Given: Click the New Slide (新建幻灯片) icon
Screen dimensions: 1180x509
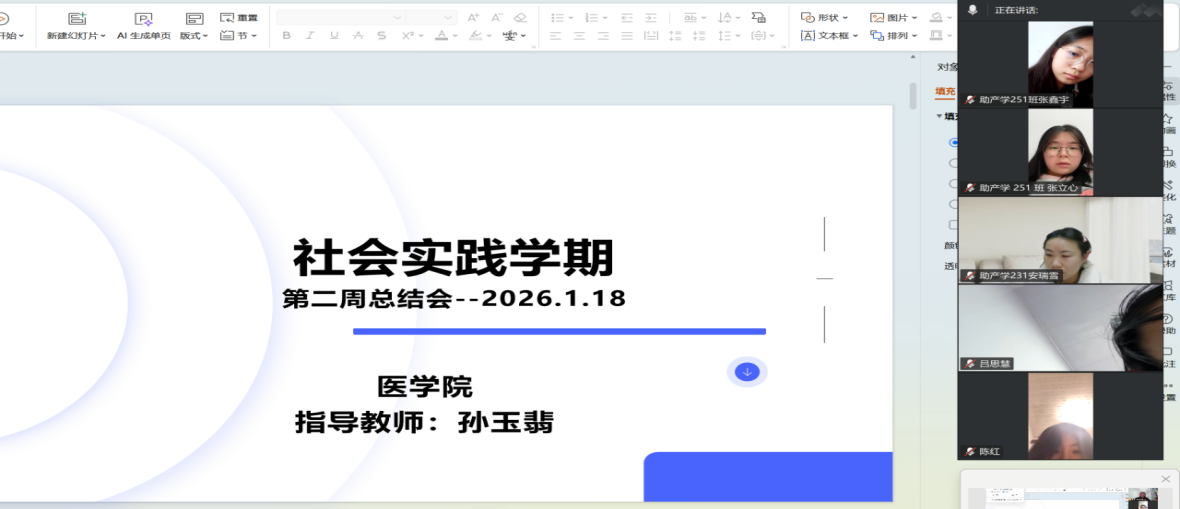Looking at the screenshot, I should (76, 19).
